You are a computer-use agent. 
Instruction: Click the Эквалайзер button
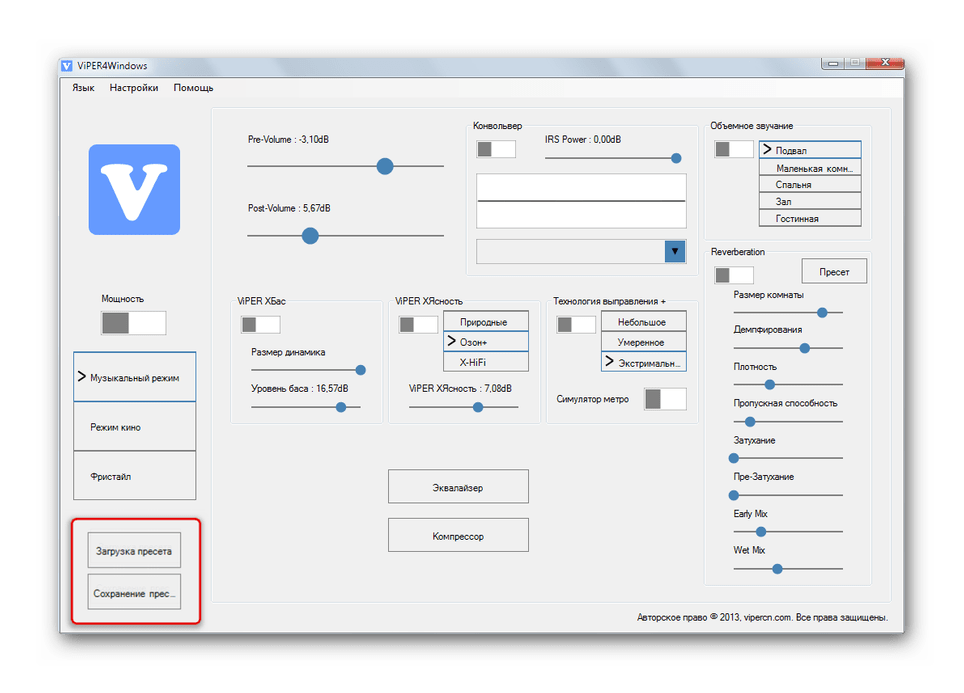point(458,487)
